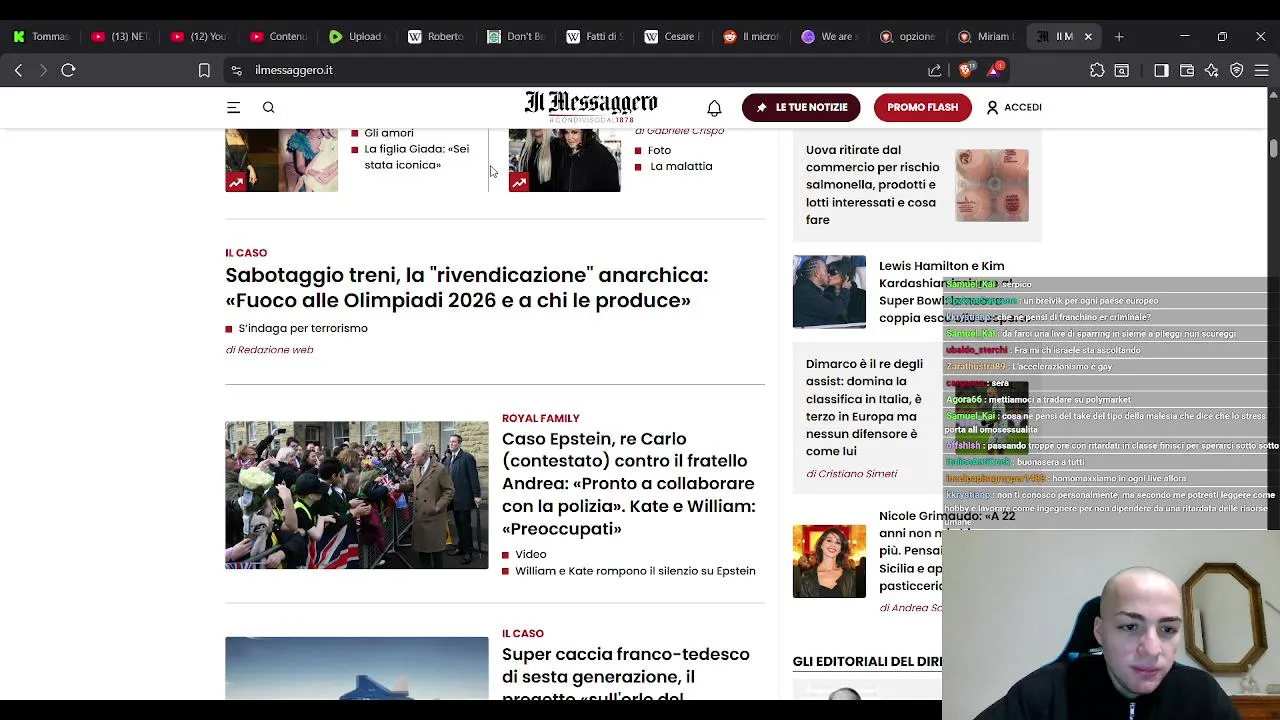
Task: Open Sabotaggio treni anarchica headline
Action: (x=467, y=287)
